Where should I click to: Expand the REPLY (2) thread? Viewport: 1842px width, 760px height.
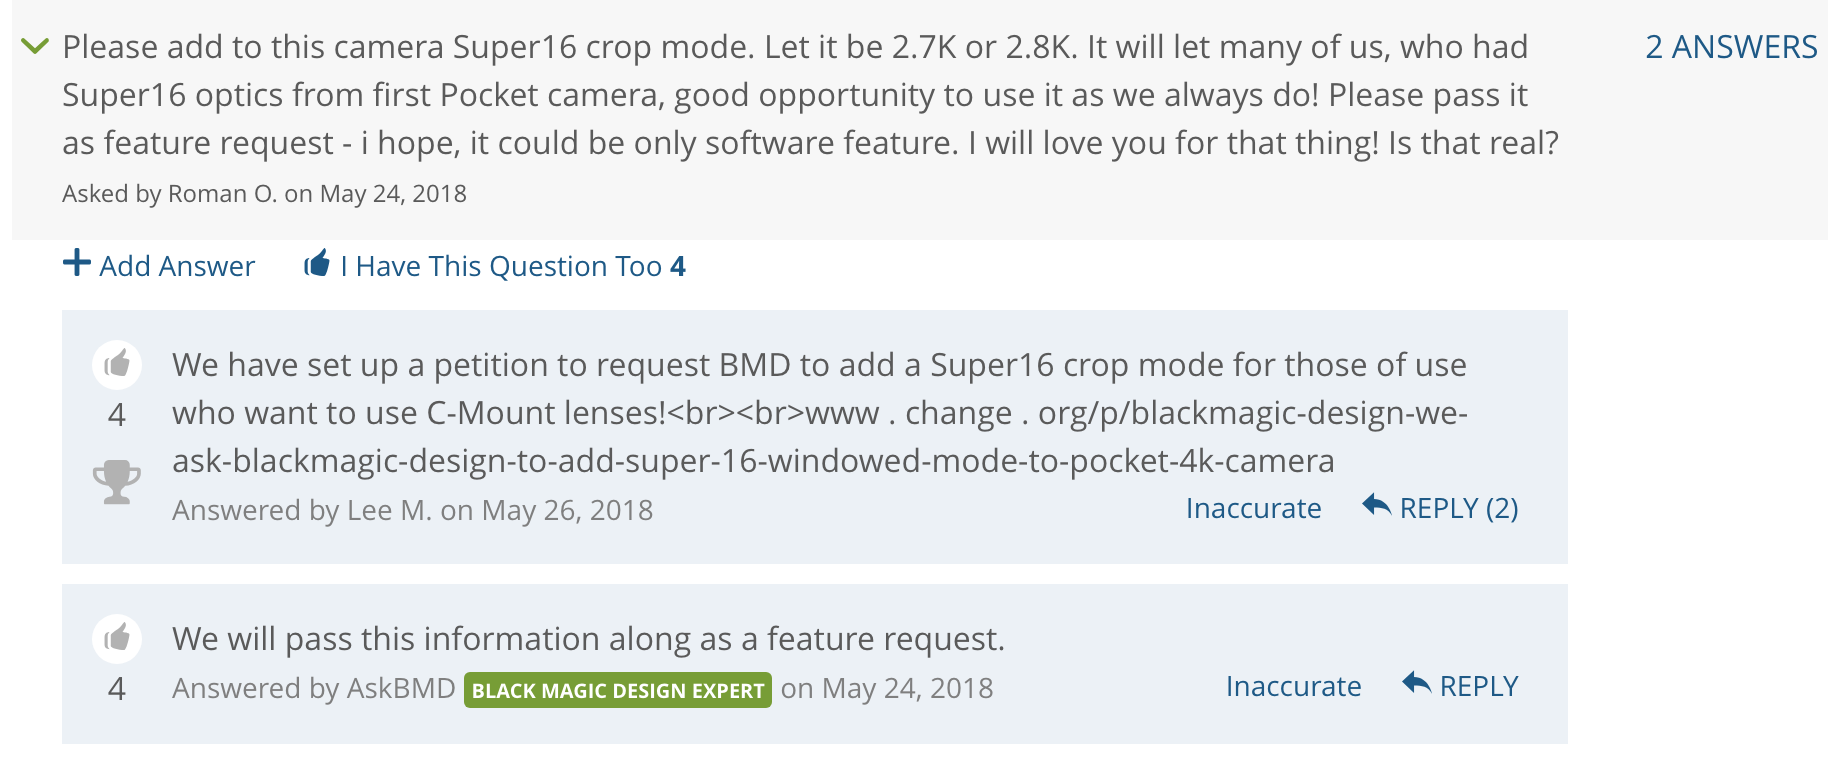[1458, 508]
